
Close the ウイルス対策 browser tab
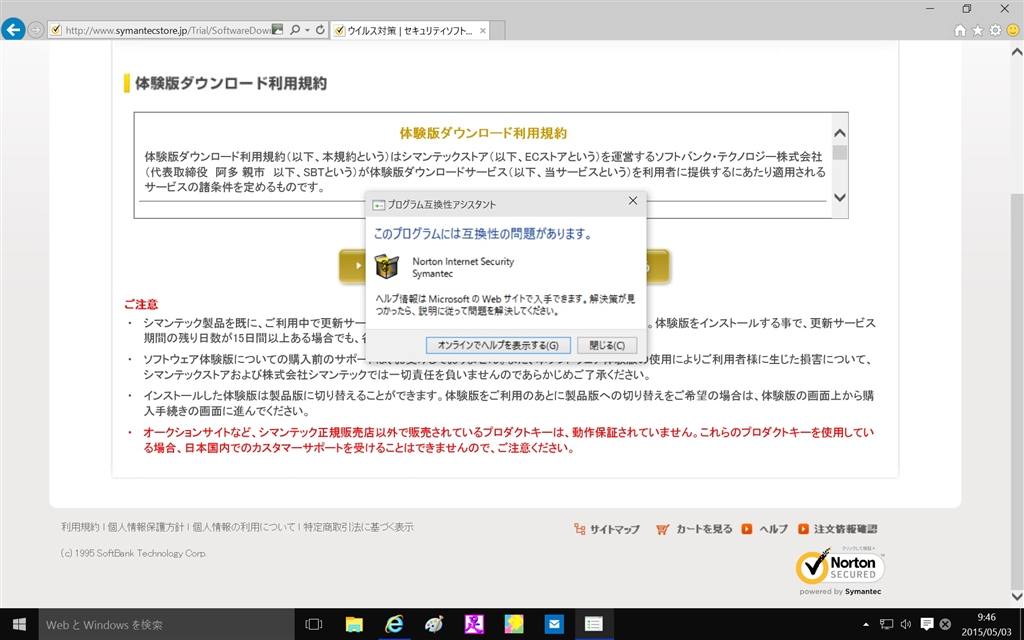483,31
